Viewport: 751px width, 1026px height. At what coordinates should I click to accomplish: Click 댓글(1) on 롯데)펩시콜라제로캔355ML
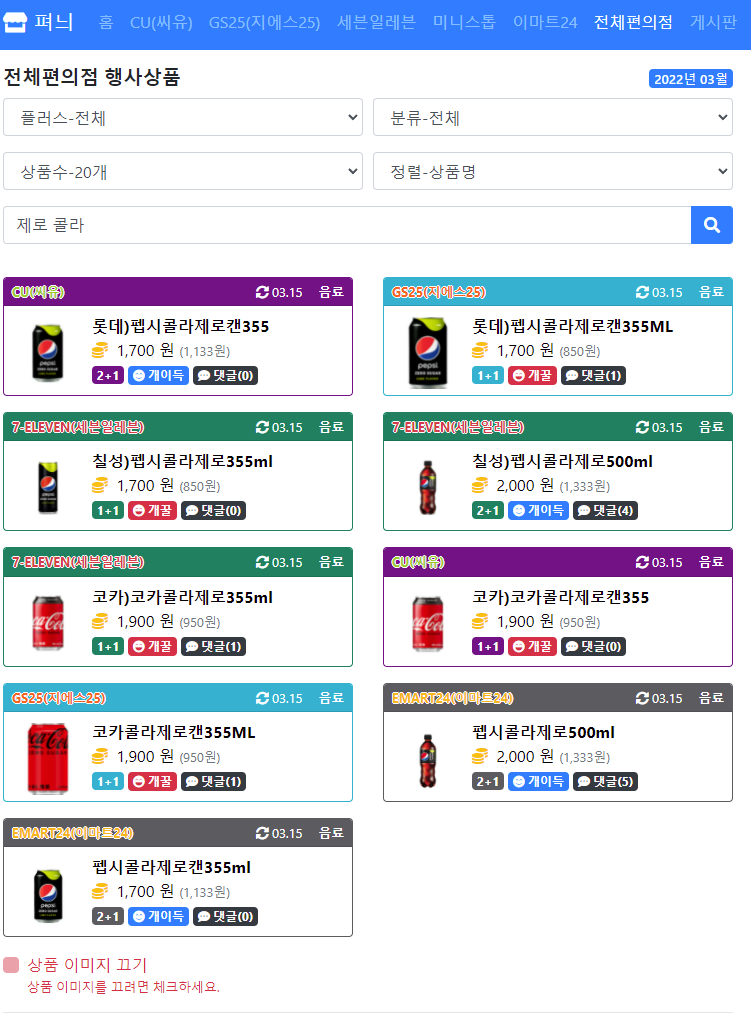(593, 376)
